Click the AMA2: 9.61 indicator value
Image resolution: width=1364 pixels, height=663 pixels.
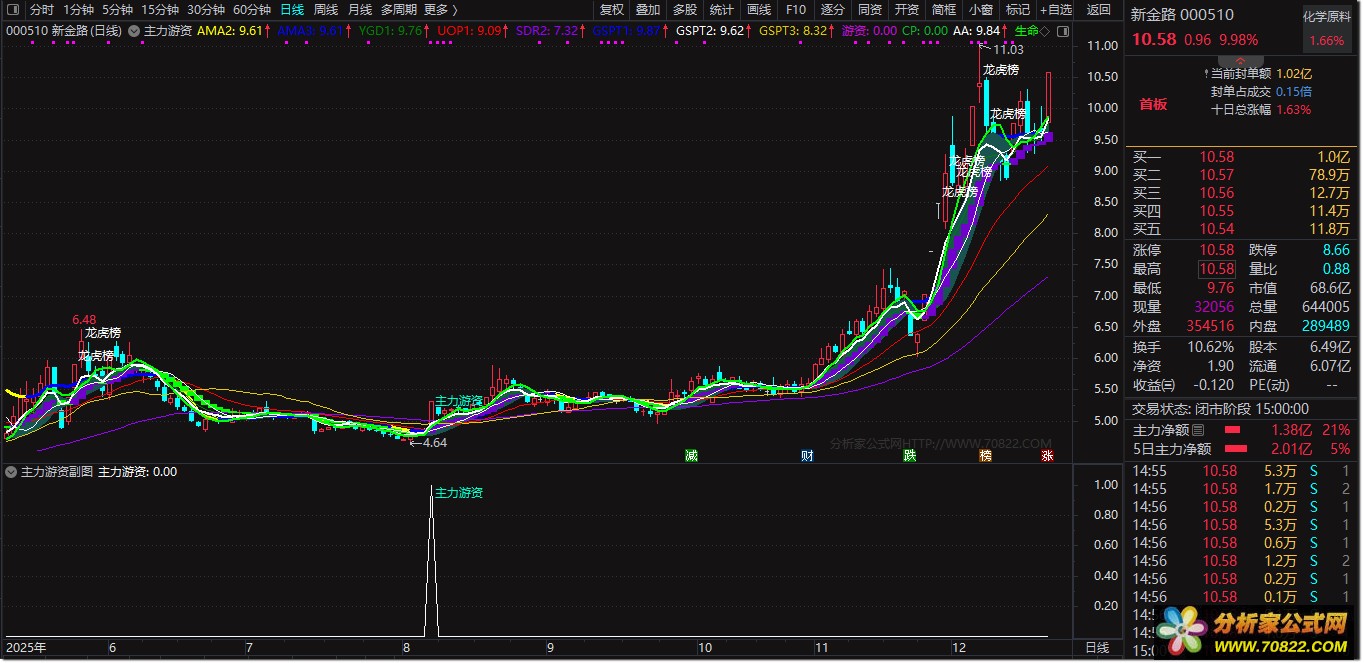coord(232,31)
